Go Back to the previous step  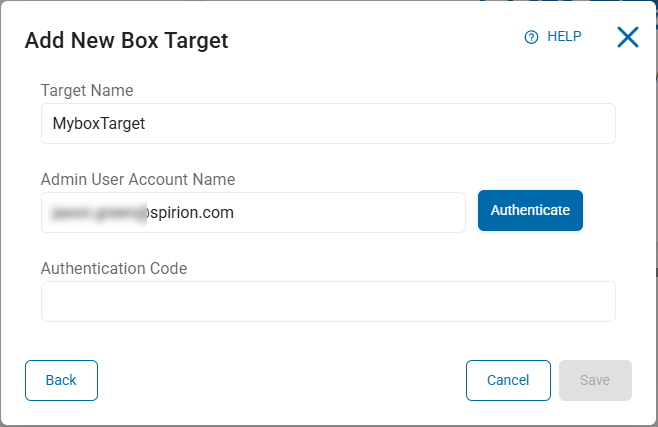pyautogui.click(x=61, y=380)
